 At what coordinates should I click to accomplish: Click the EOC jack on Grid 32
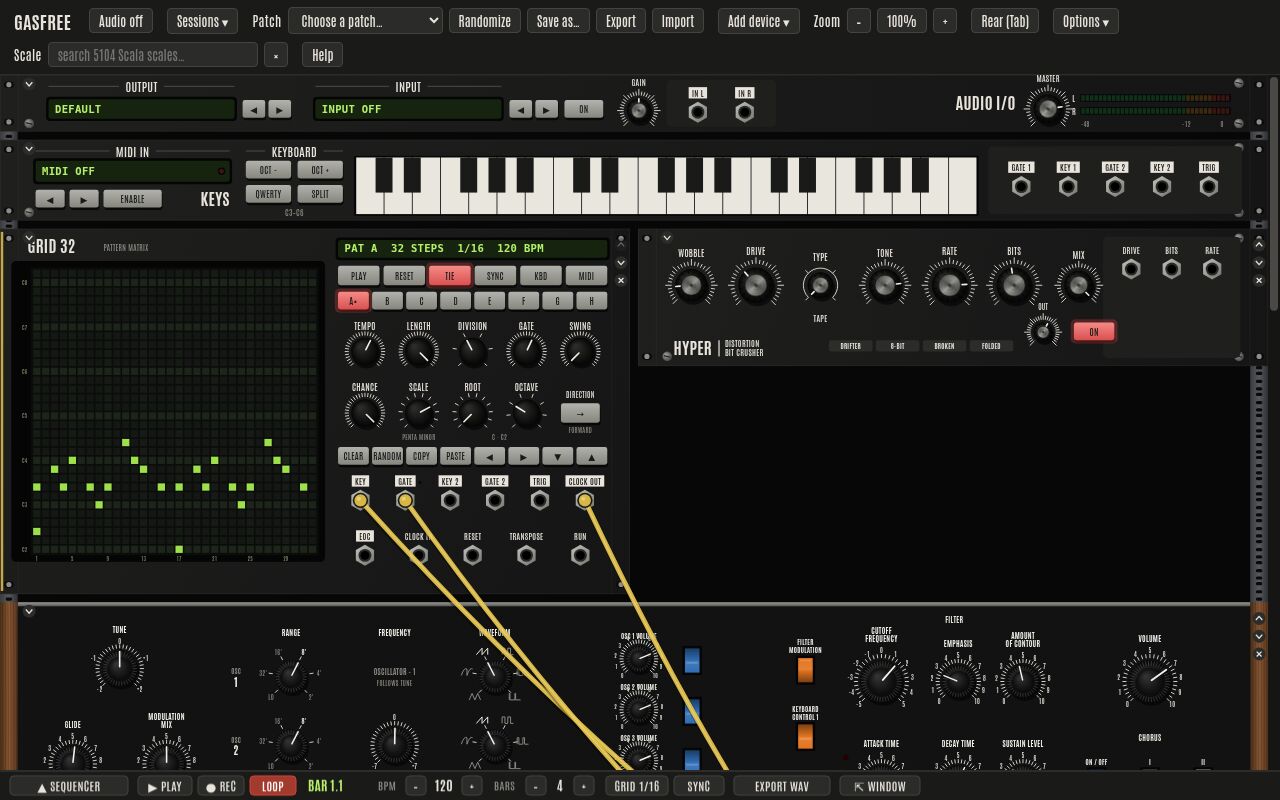click(x=365, y=555)
